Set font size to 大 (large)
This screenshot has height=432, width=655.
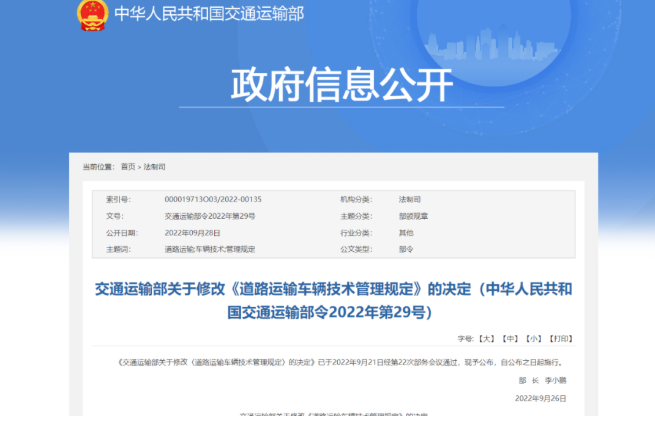coord(486,339)
